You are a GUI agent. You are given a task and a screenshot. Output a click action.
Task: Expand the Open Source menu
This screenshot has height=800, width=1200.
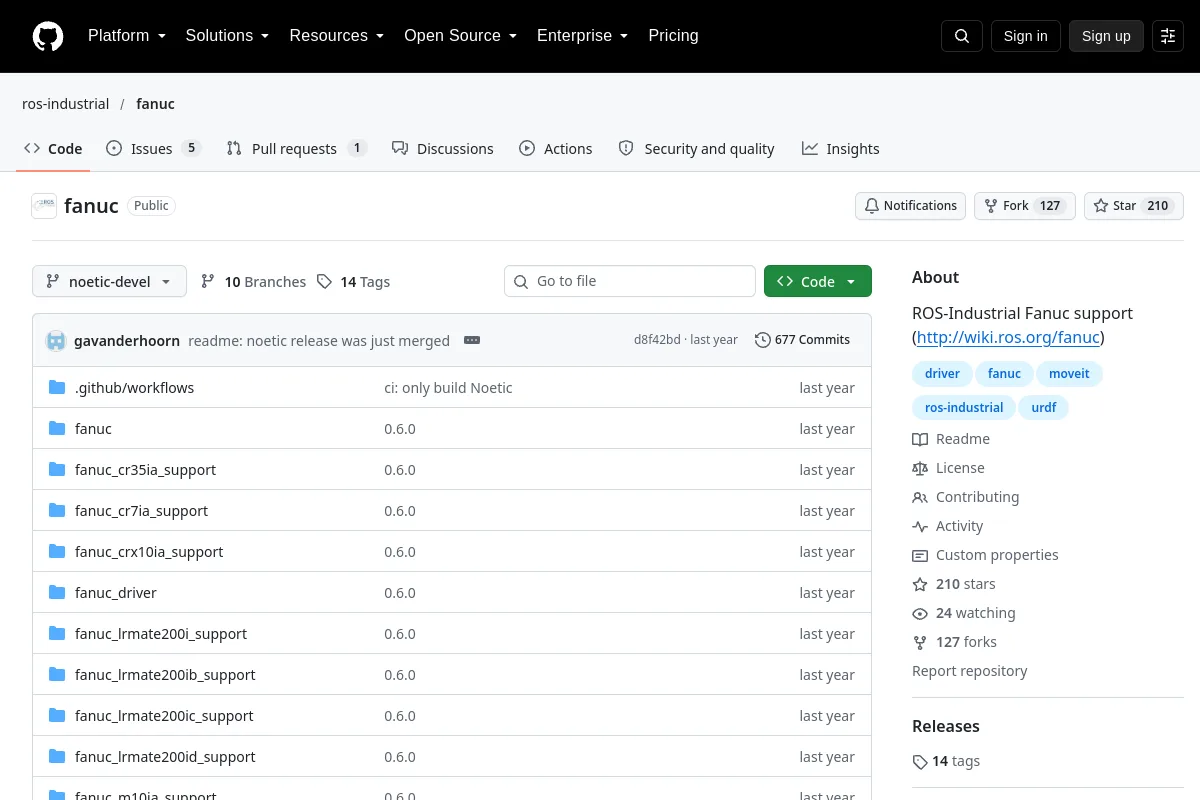click(460, 36)
